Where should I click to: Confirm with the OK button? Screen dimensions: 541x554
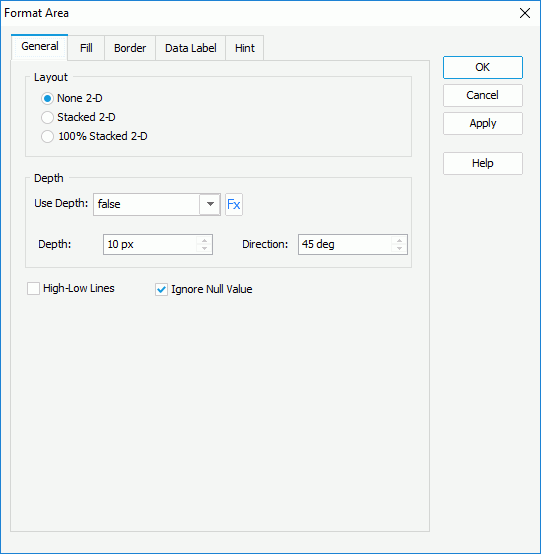pyautogui.click(x=483, y=67)
